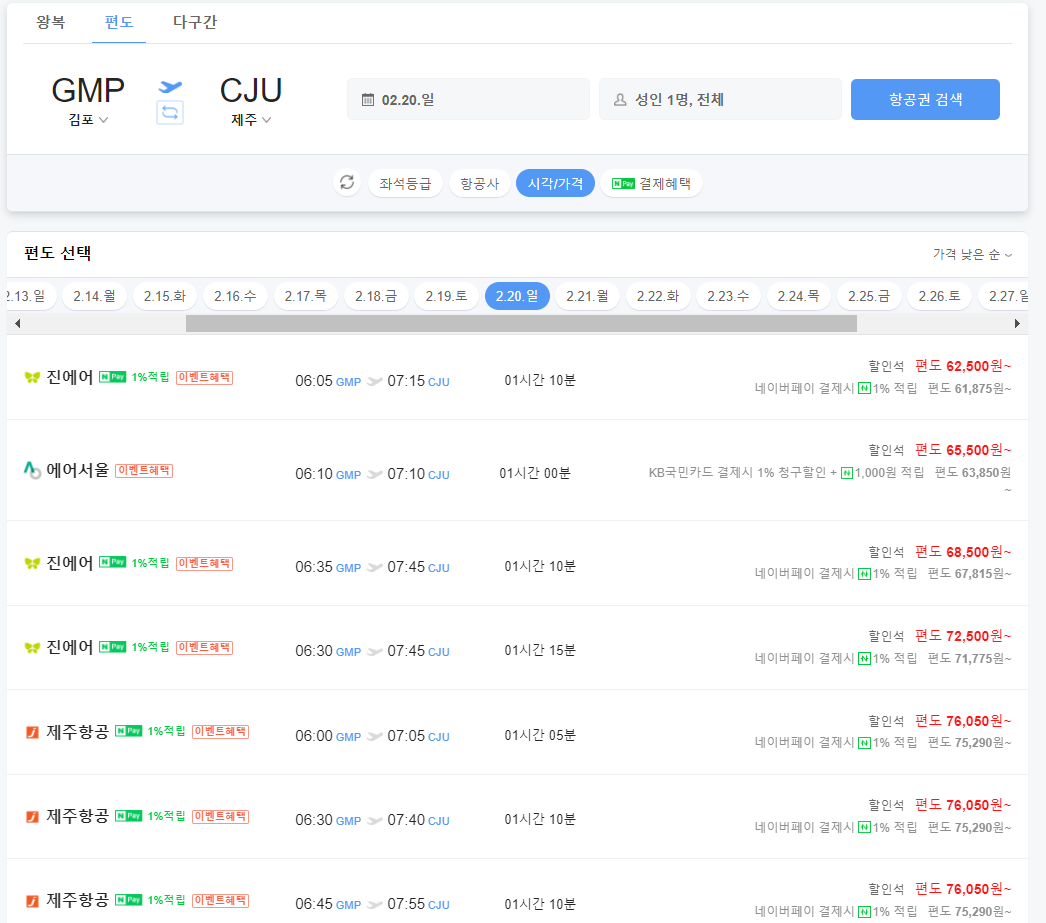Click 06:45 제주항공 fare 76,050원
This screenshot has height=923, width=1046.
(963, 890)
